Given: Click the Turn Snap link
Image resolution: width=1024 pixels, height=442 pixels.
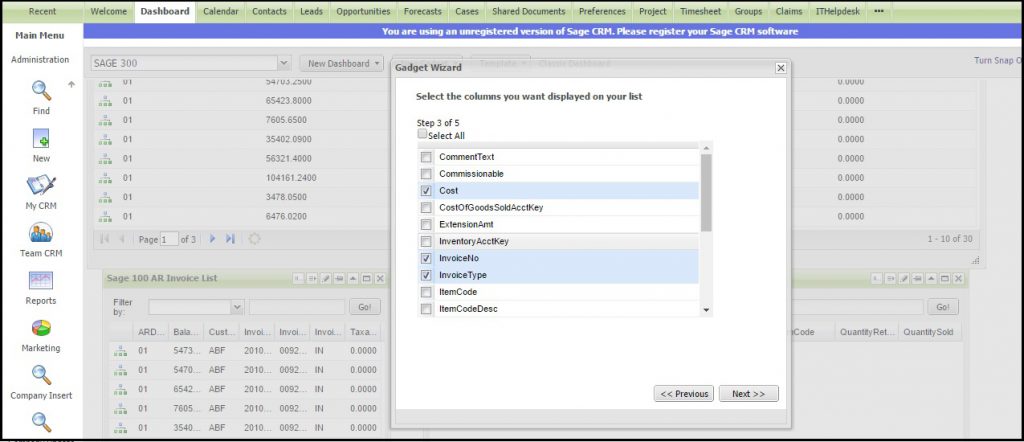Looking at the screenshot, I should [x=999, y=60].
